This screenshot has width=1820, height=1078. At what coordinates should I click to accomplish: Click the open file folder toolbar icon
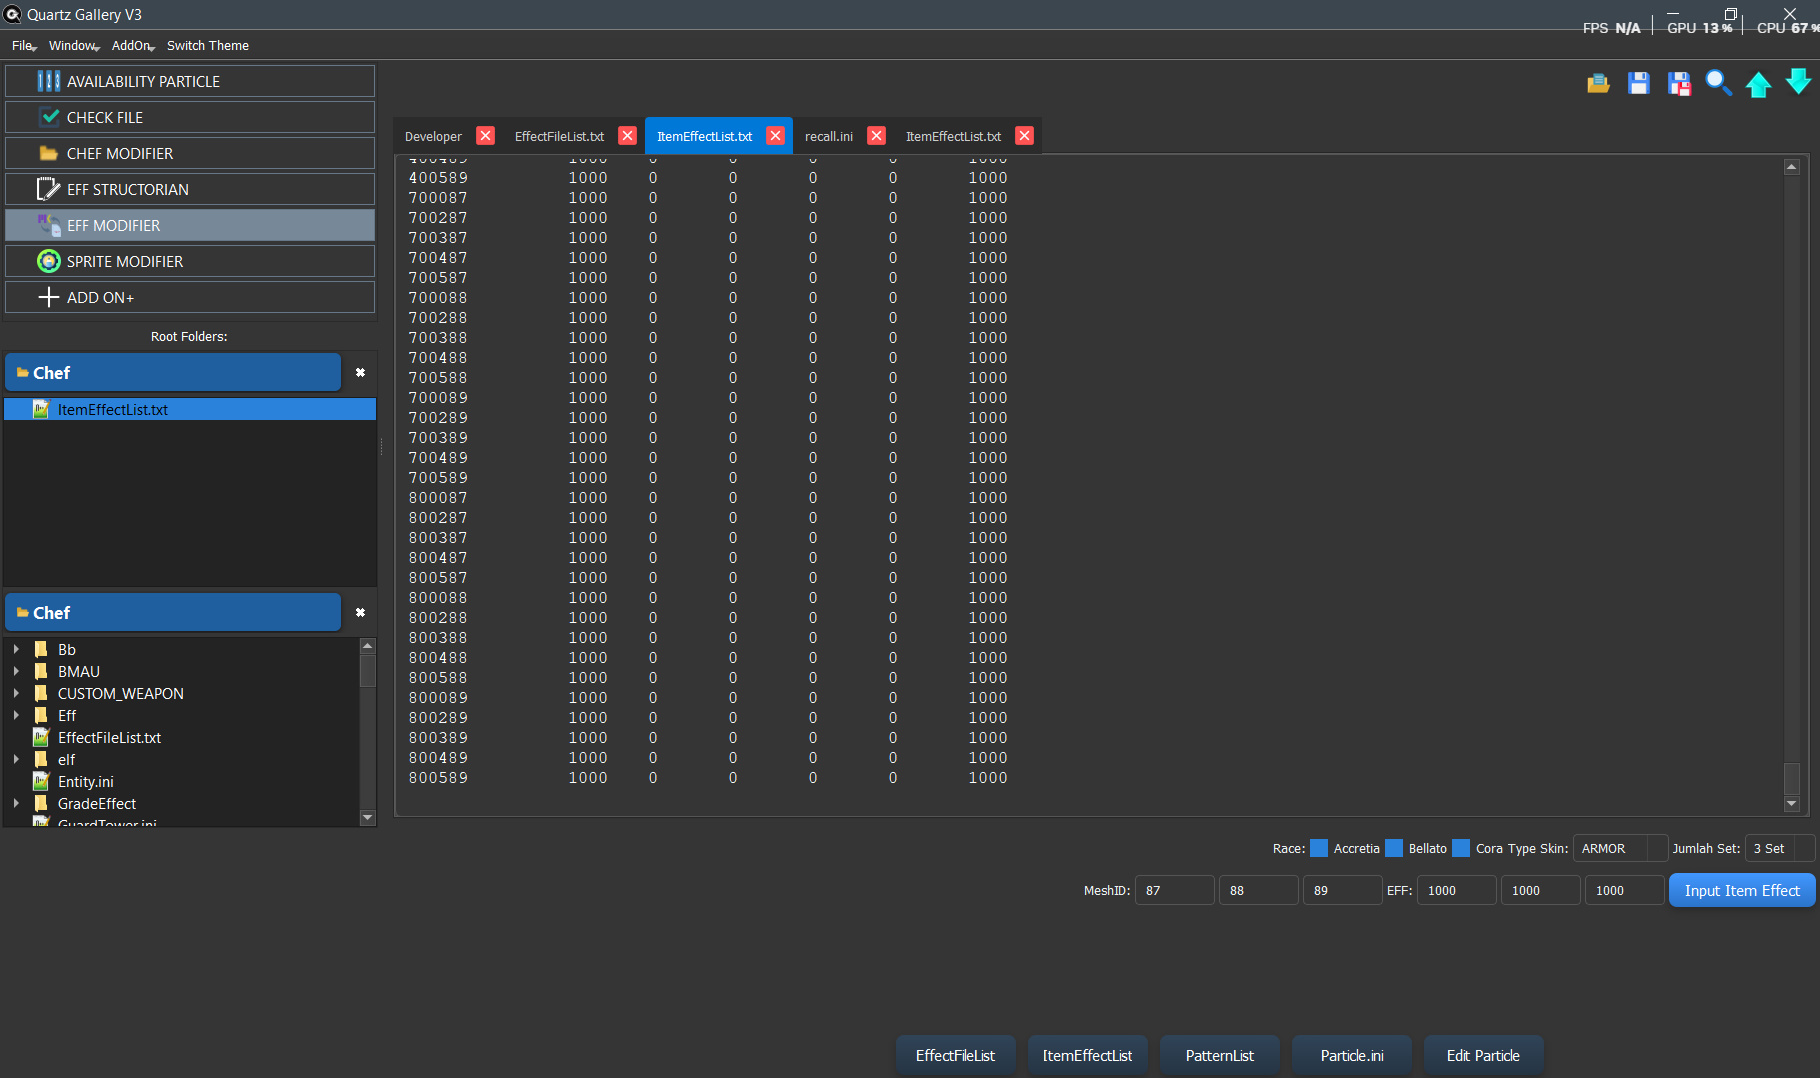[x=1598, y=84]
